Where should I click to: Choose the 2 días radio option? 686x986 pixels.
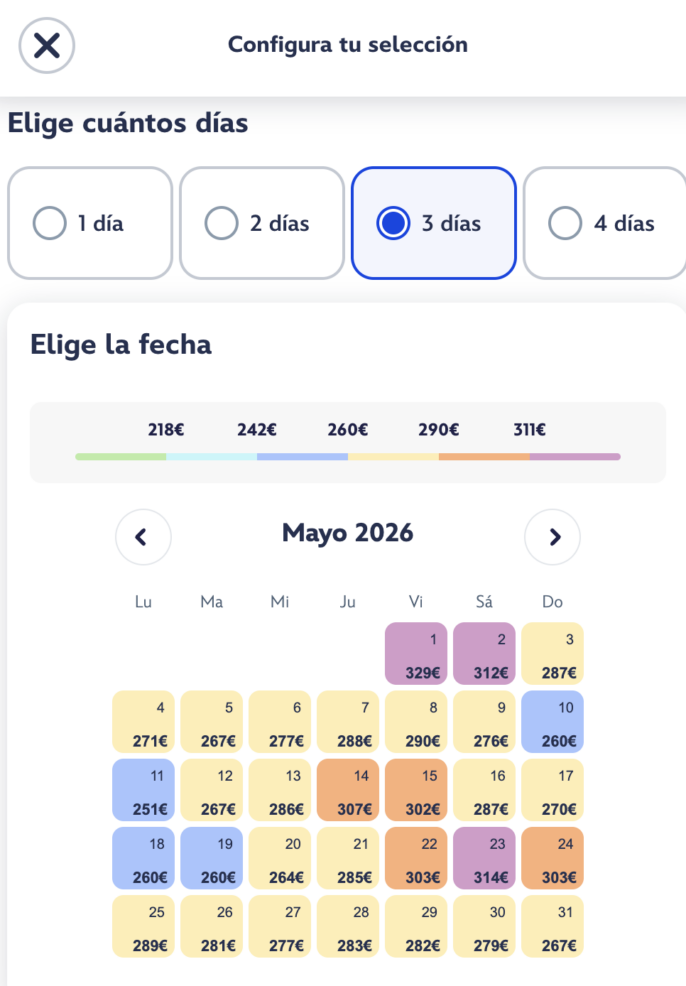pos(262,223)
